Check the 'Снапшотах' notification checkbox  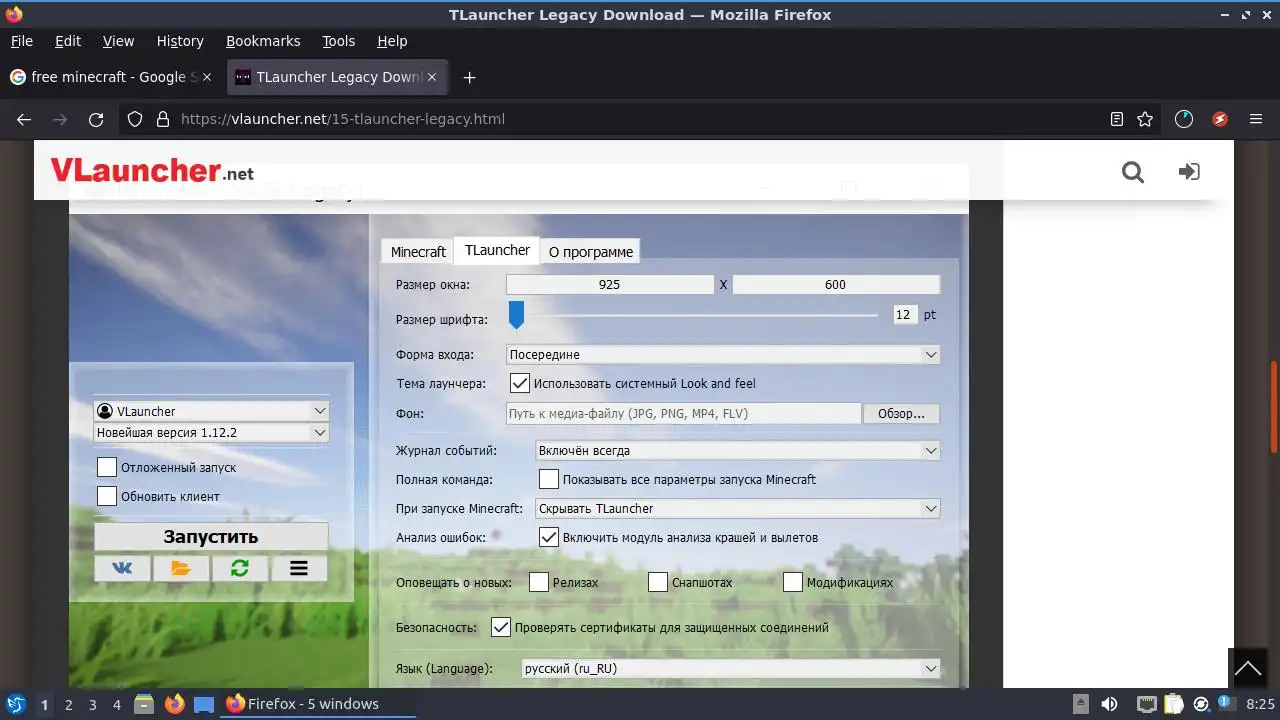point(658,582)
